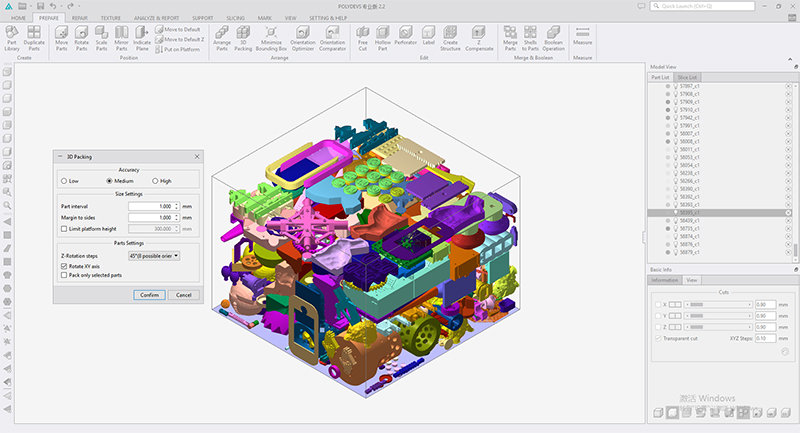Click Minimize Bounding Box icon
This screenshot has height=433, width=800.
click(271, 38)
